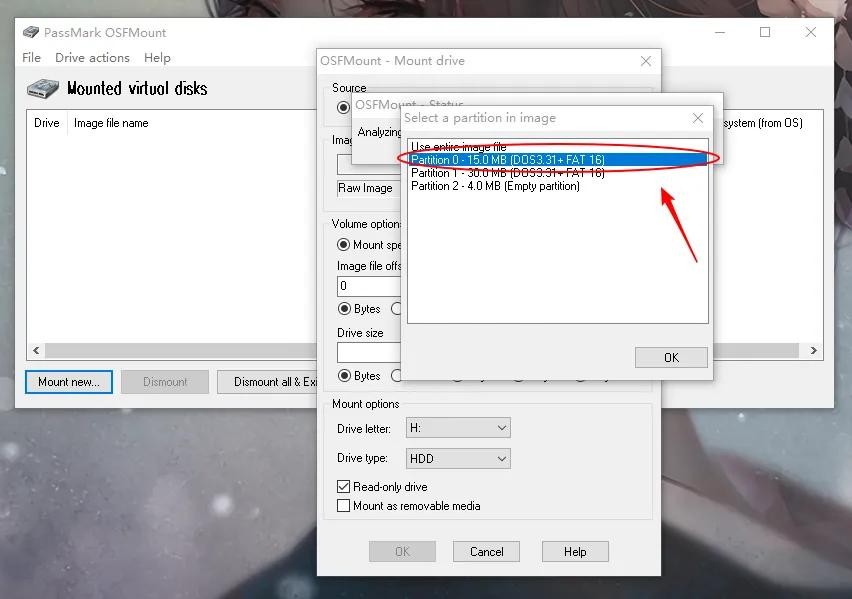Viewport: 852px width, 599px height.
Task: Open the Help menu
Action: coord(157,58)
